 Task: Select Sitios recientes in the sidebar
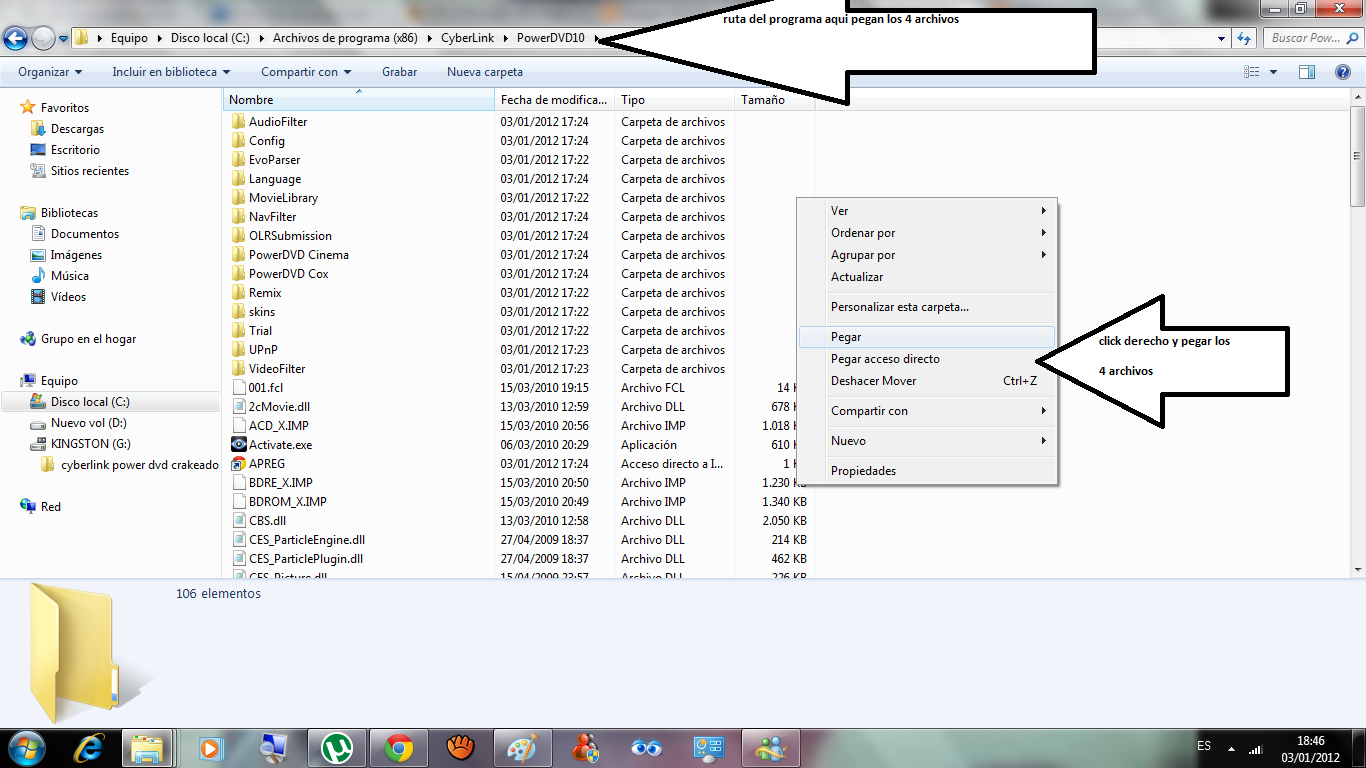pyautogui.click(x=89, y=171)
